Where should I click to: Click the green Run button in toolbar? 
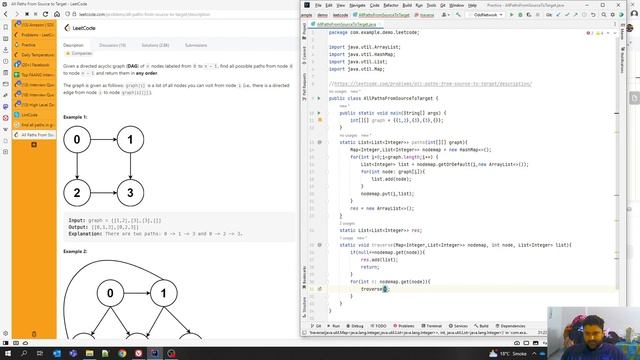tap(511, 15)
